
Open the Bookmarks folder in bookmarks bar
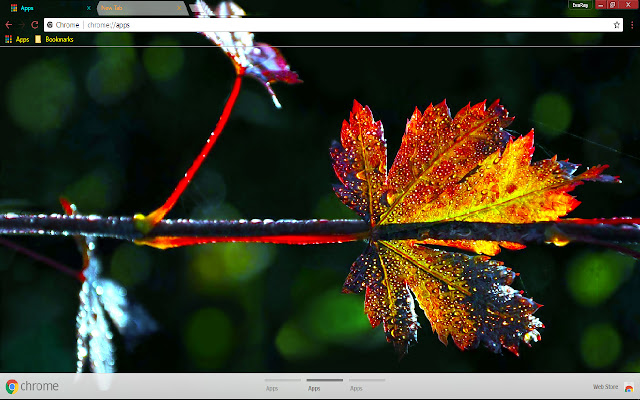[54, 39]
